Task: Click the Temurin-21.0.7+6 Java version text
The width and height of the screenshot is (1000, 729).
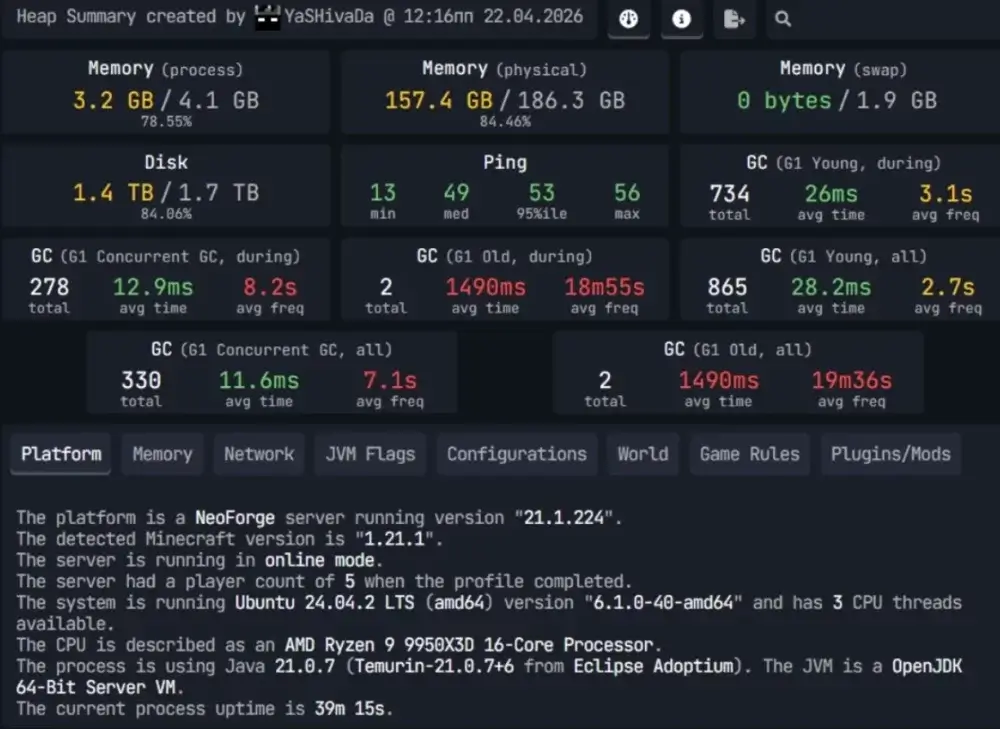Action: (434, 666)
